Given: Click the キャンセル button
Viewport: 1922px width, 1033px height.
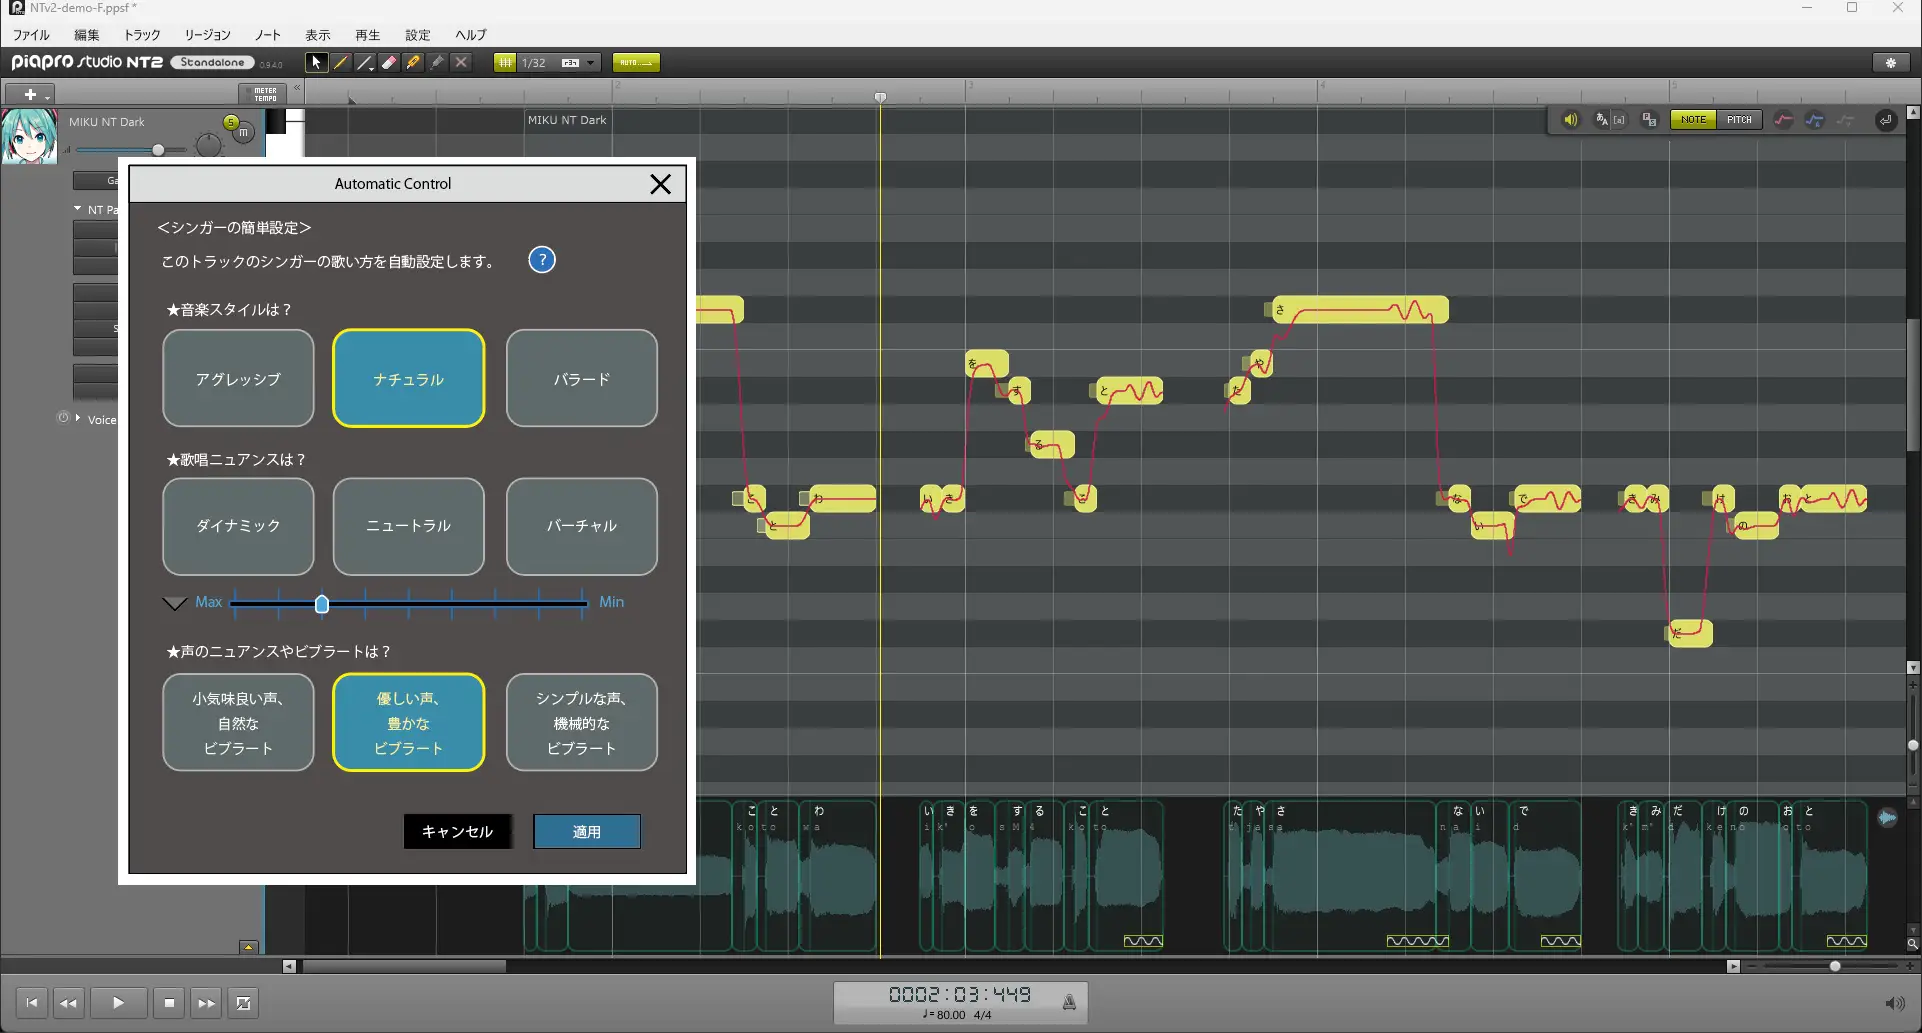Looking at the screenshot, I should click(457, 831).
